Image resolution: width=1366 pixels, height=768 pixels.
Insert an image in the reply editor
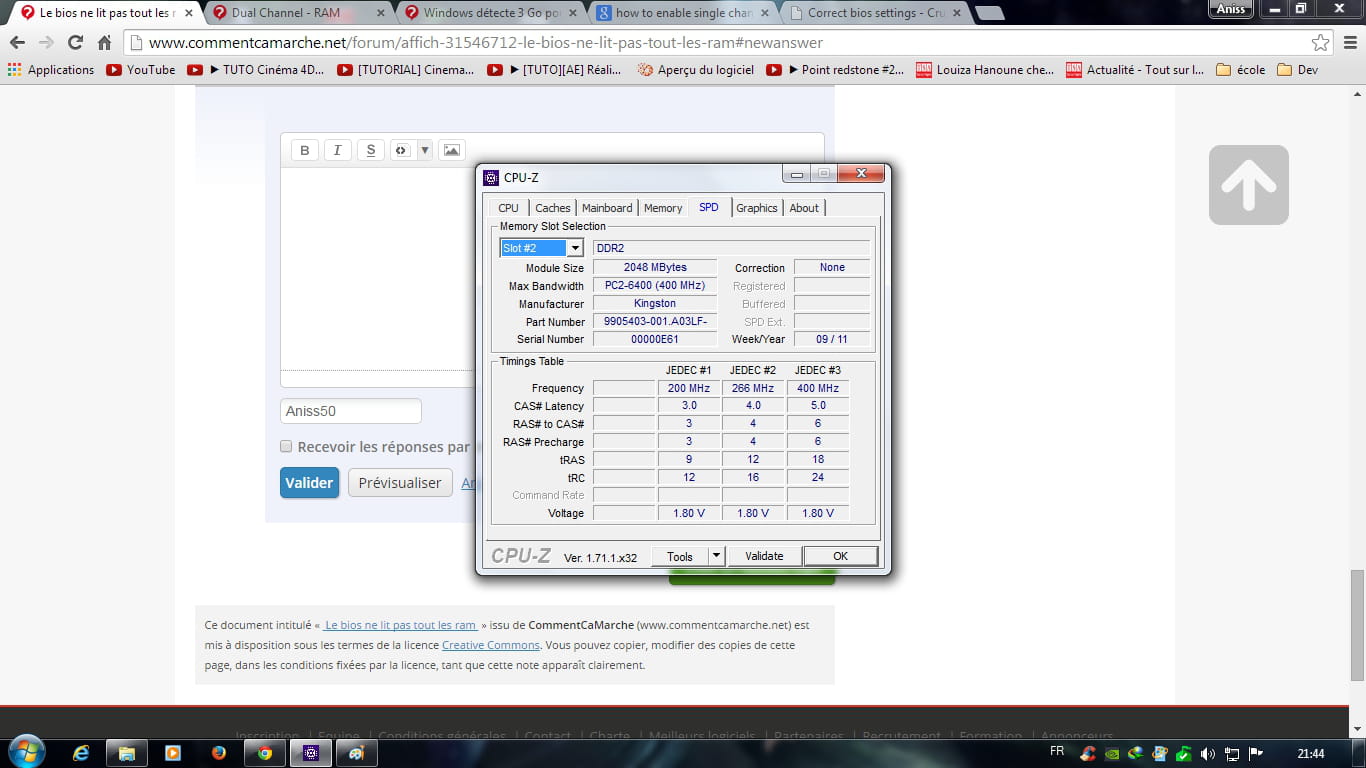point(452,150)
